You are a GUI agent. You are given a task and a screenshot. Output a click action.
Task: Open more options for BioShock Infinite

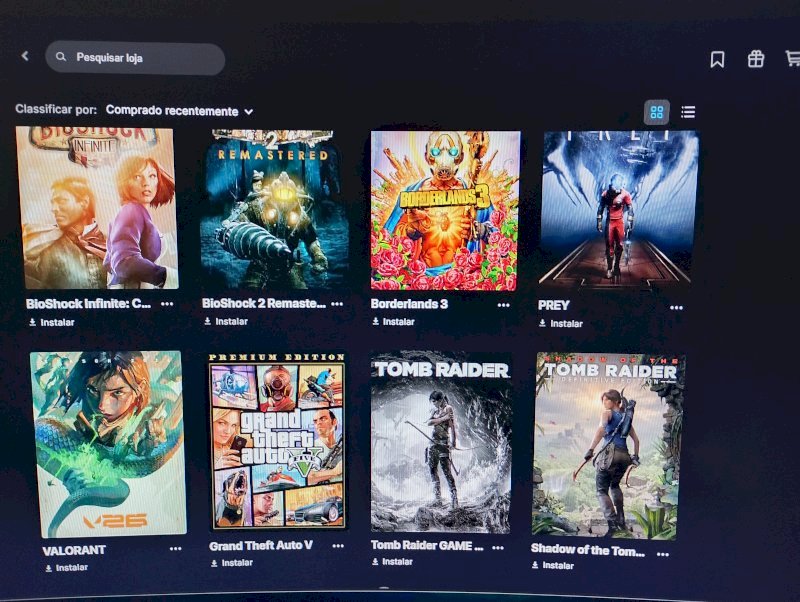(167, 304)
